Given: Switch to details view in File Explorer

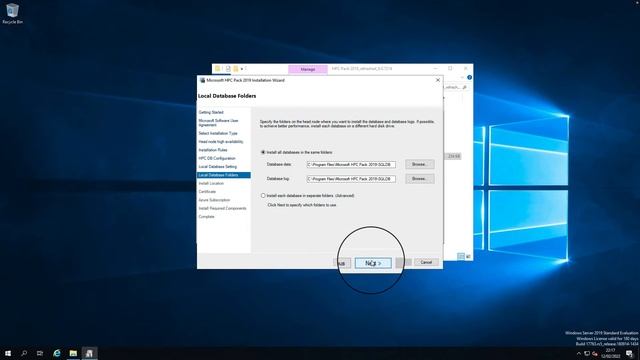Looking at the screenshot, I should tap(461, 257).
